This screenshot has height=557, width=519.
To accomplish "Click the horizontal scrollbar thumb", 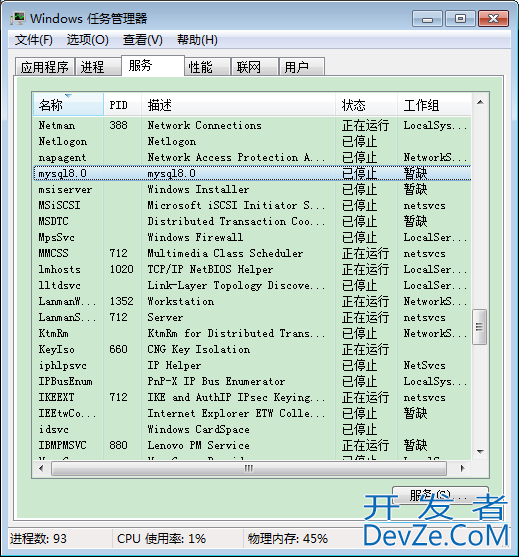I will click(x=249, y=469).
